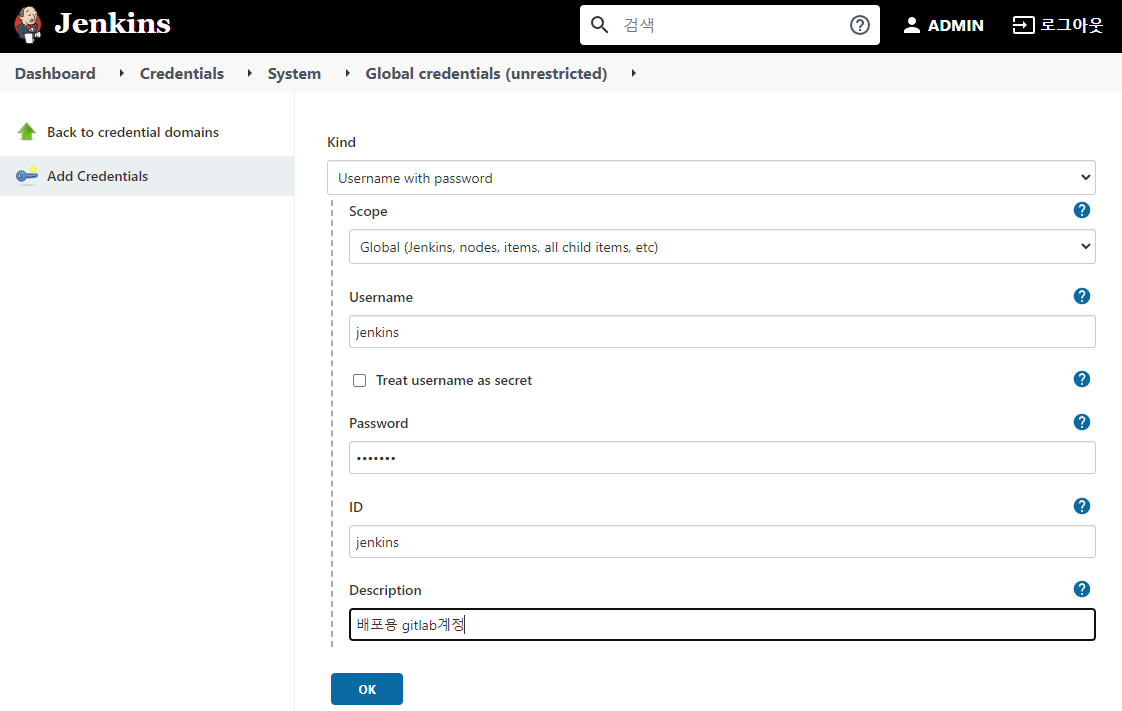Go to System breadcrumb
This screenshot has height=711, width=1122.
click(x=294, y=74)
